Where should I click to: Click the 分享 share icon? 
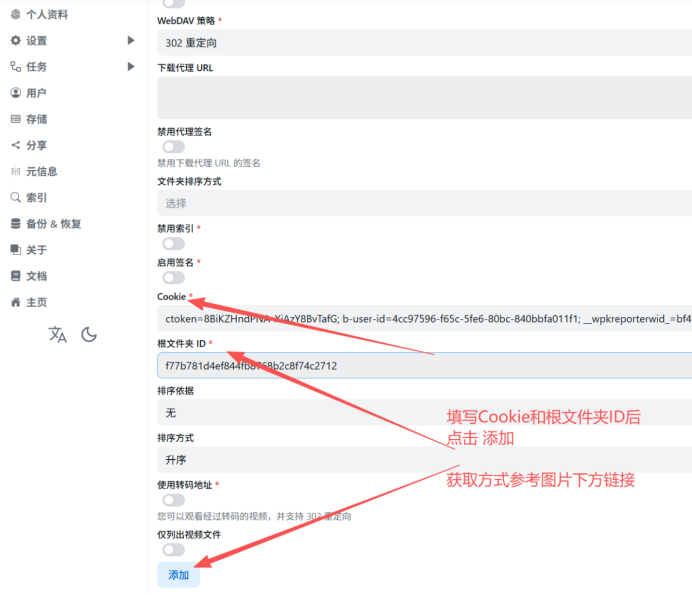(15, 145)
